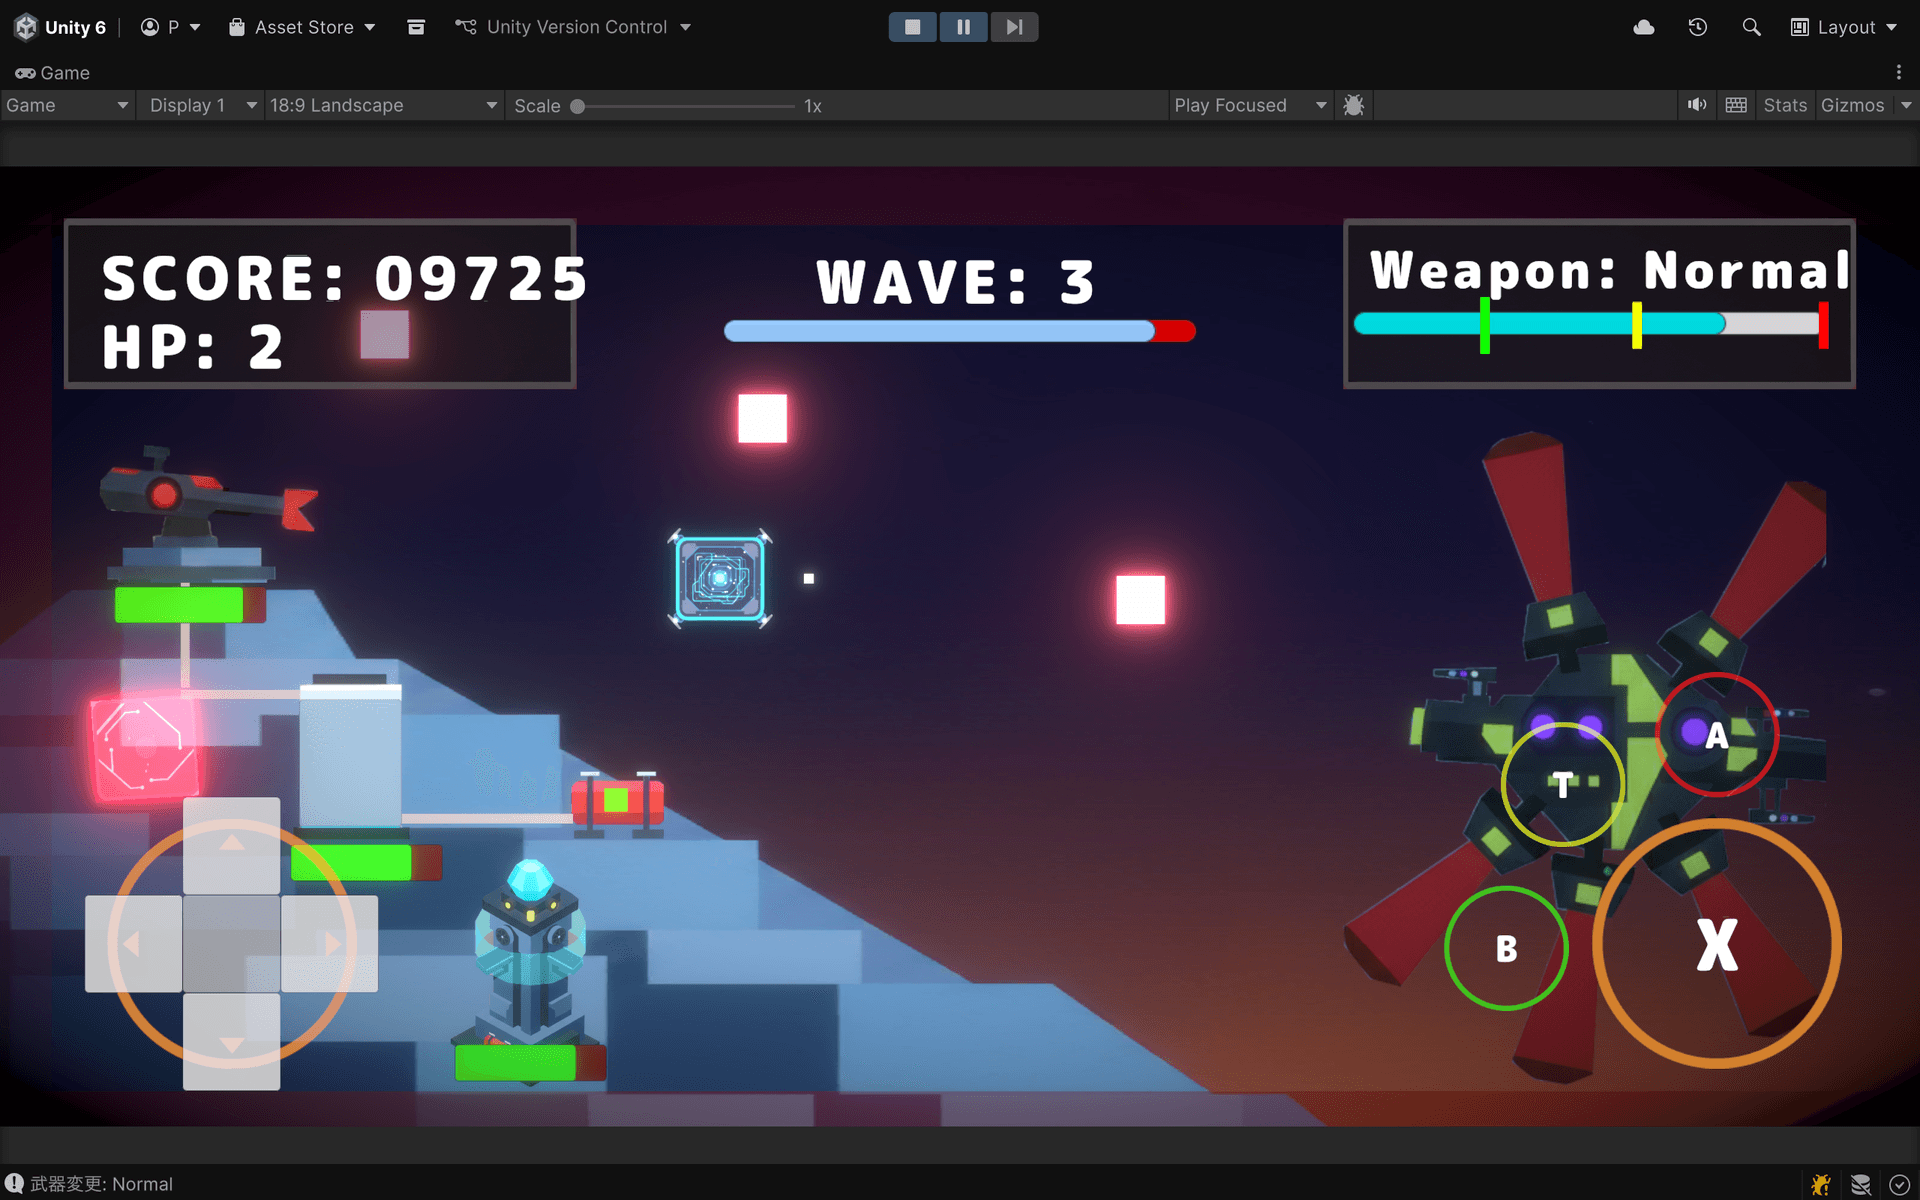Open the Layout dropdown
Viewport: 1920px width, 1200px height.
coord(1844,27)
